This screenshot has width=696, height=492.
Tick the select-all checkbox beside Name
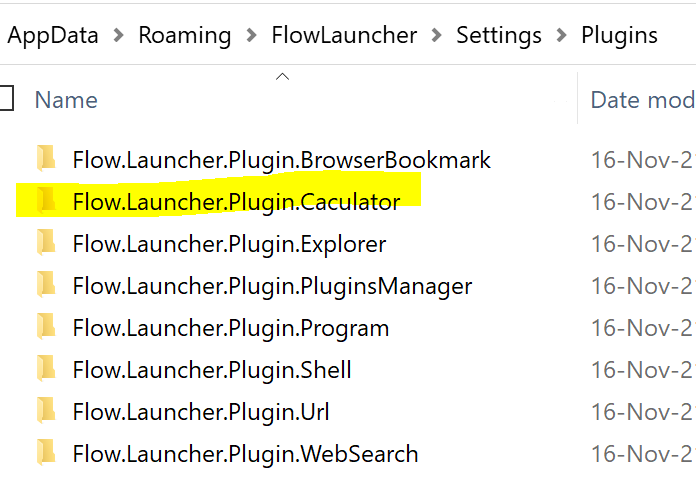coord(6,98)
